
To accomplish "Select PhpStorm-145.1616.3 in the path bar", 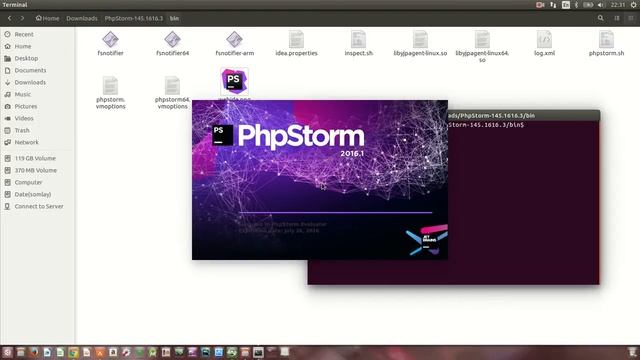I will coord(133,18).
